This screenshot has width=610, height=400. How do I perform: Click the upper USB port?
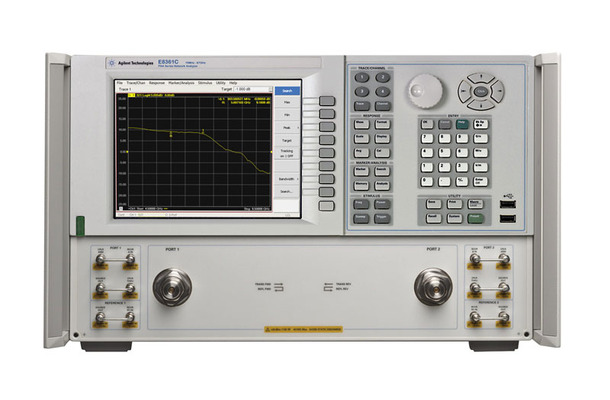point(508,204)
